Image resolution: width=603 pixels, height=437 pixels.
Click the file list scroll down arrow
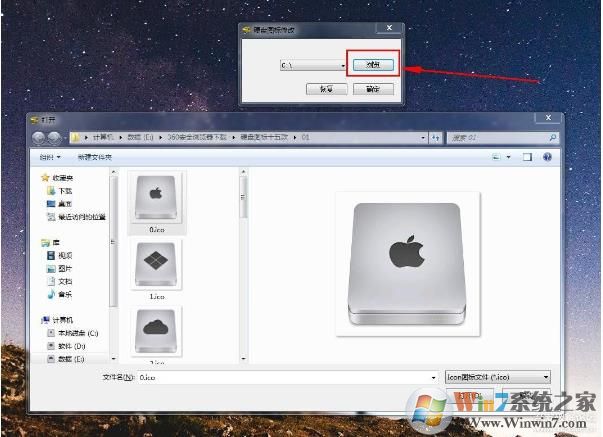point(243,358)
